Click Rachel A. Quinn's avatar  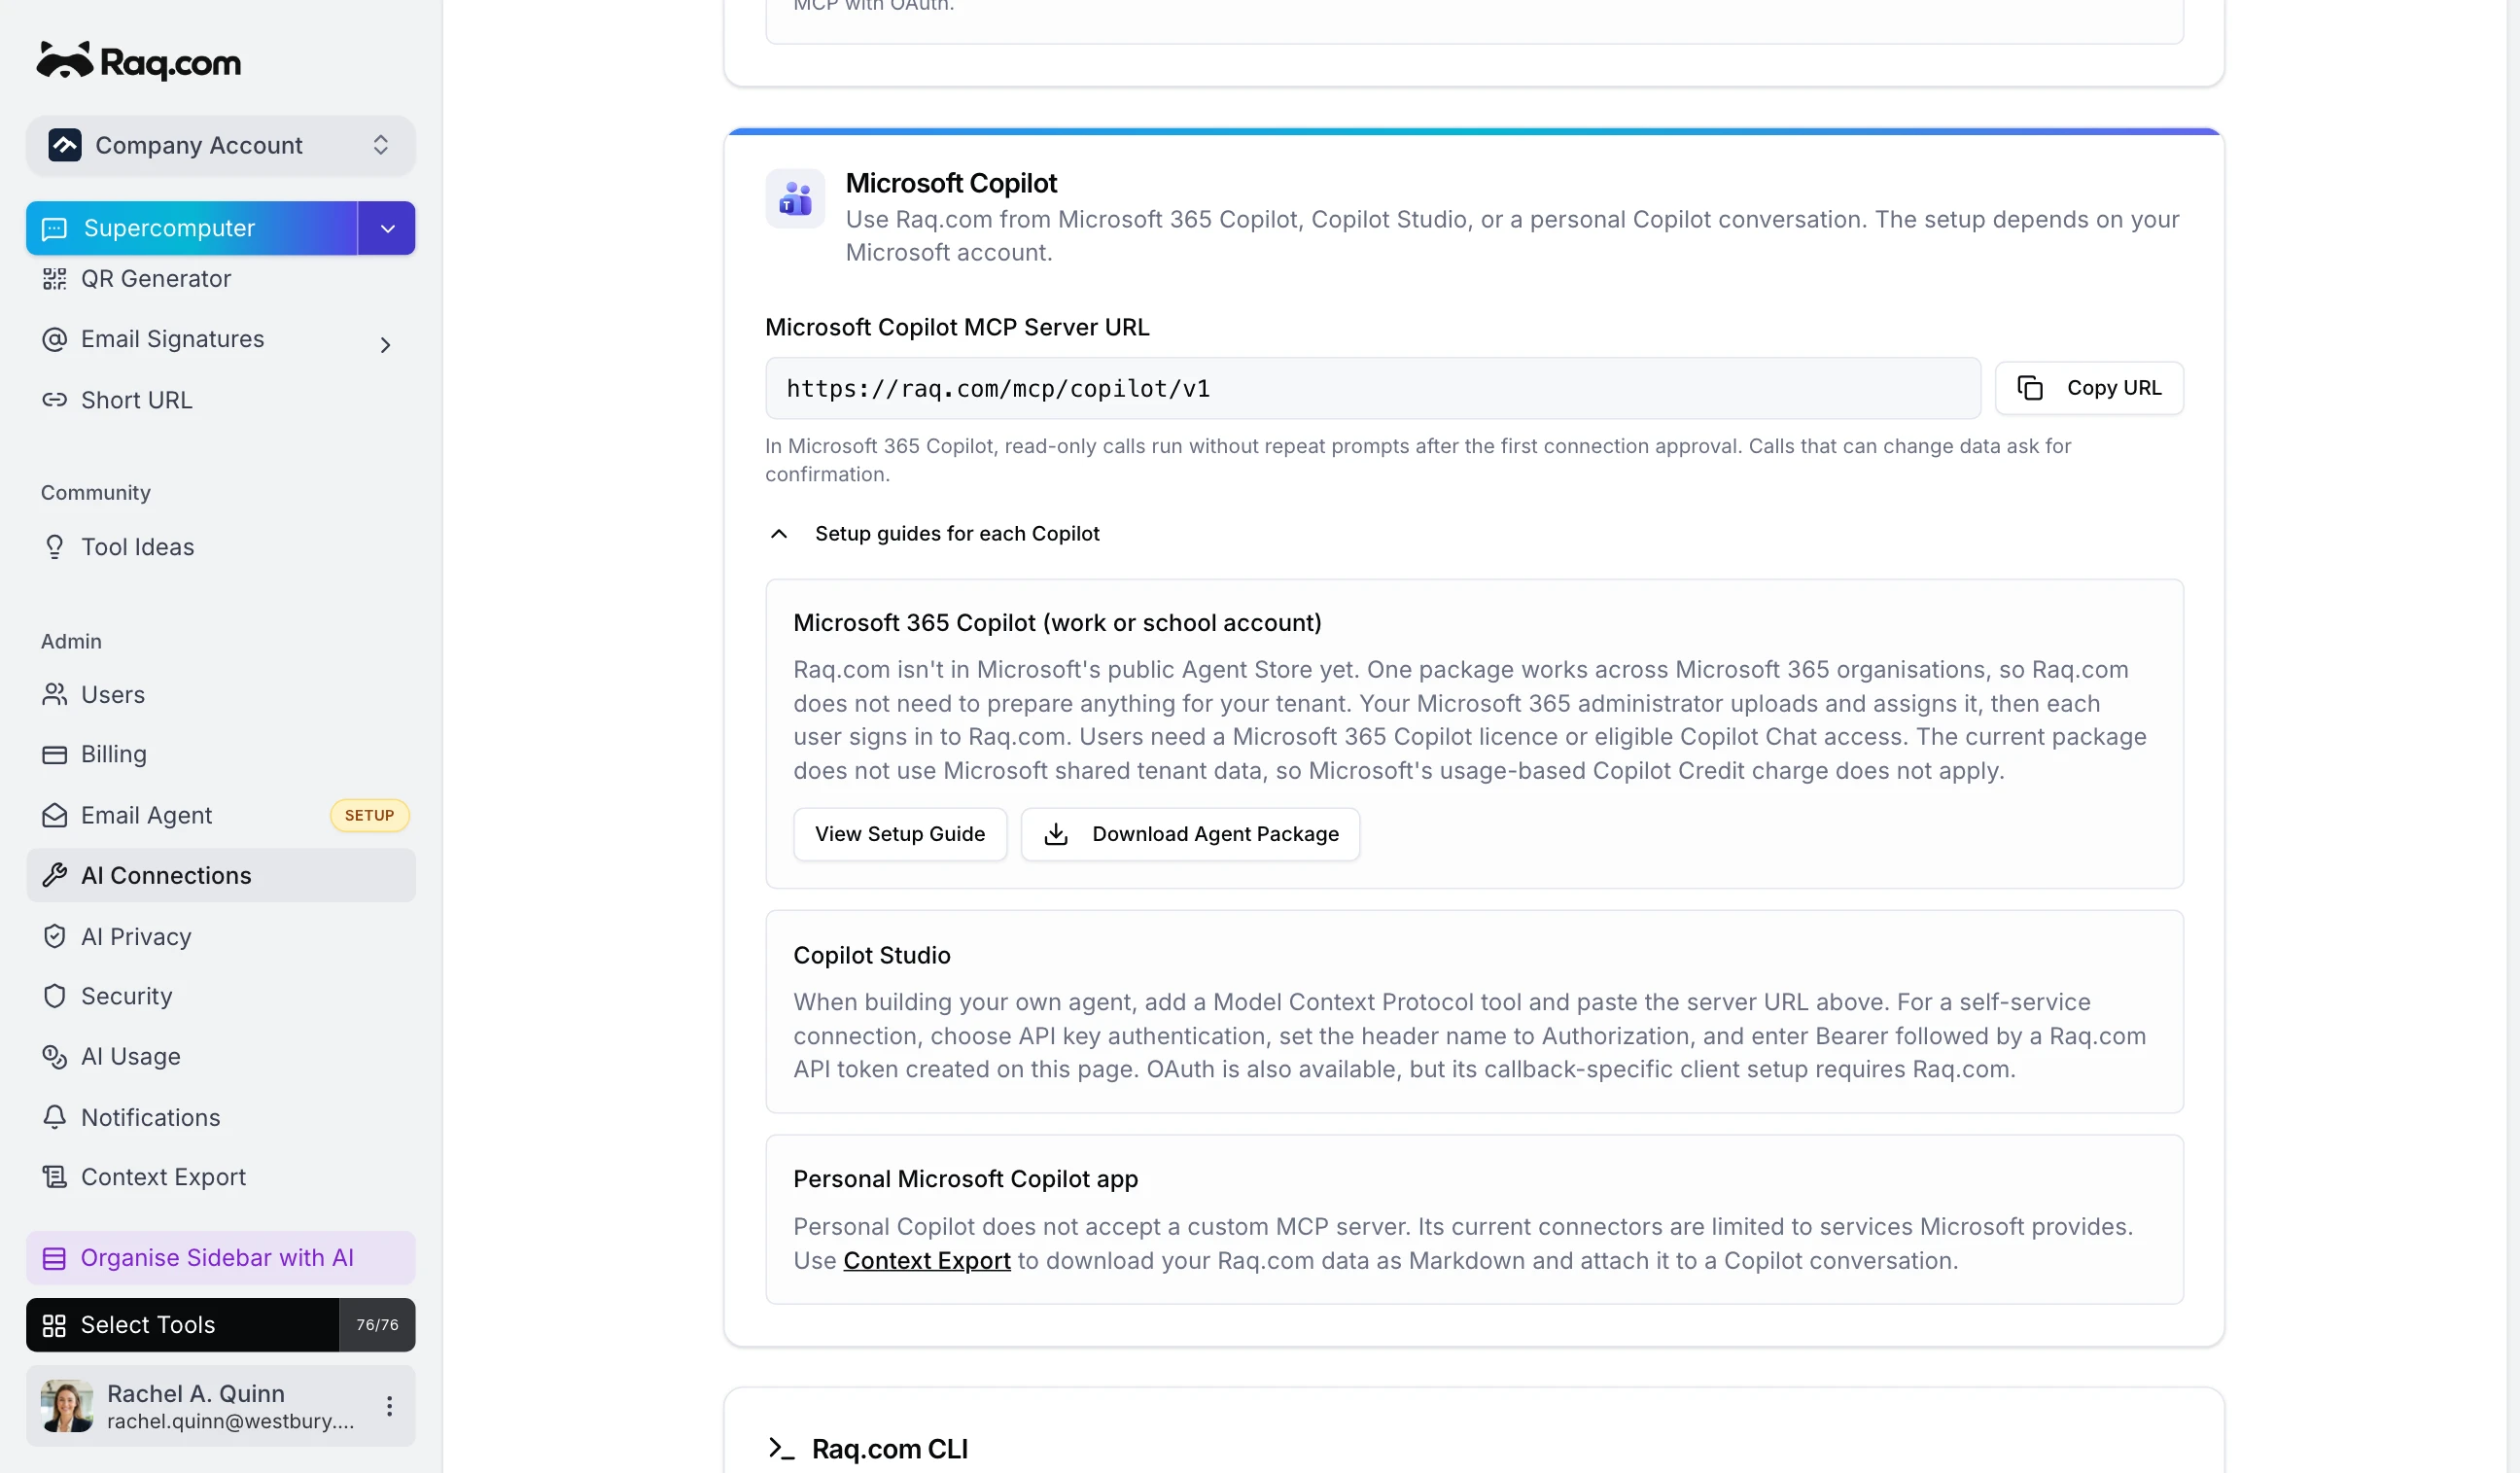tap(67, 1406)
